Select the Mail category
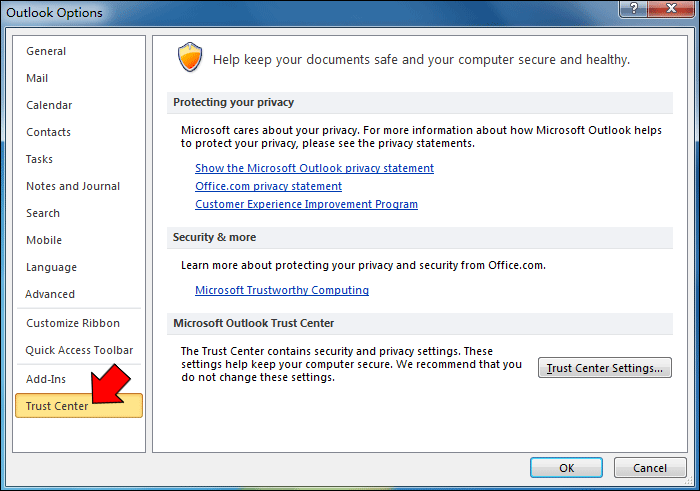This screenshot has height=491, width=700. (x=37, y=78)
